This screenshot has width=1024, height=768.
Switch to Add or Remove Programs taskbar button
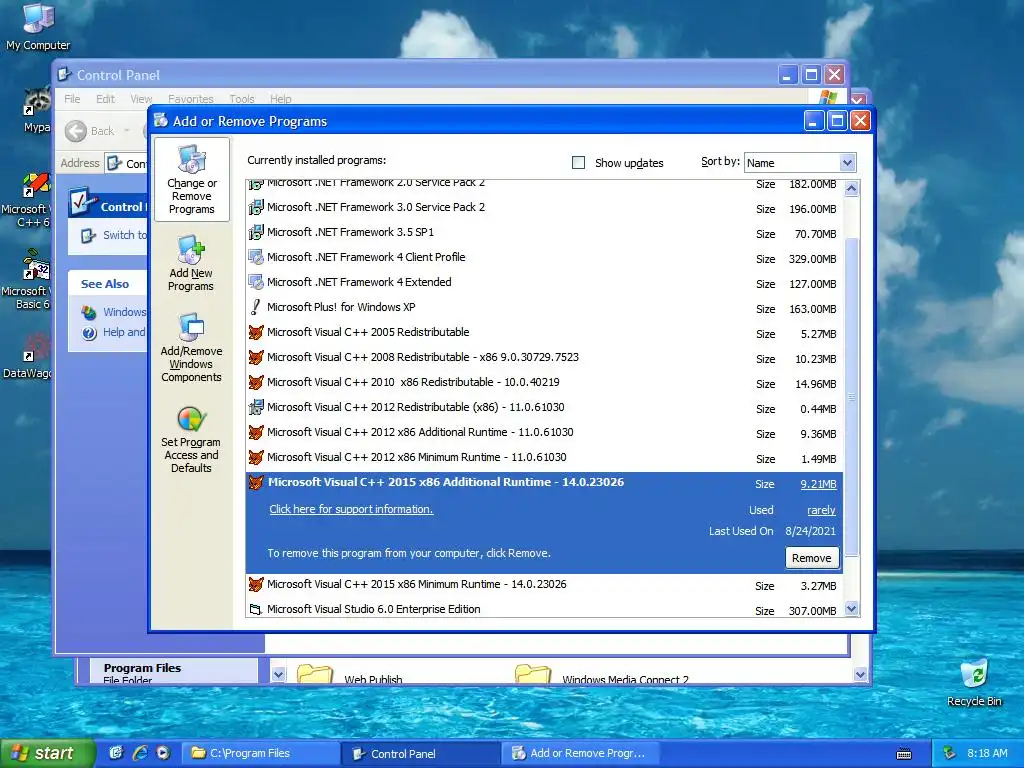pyautogui.click(x=581, y=754)
